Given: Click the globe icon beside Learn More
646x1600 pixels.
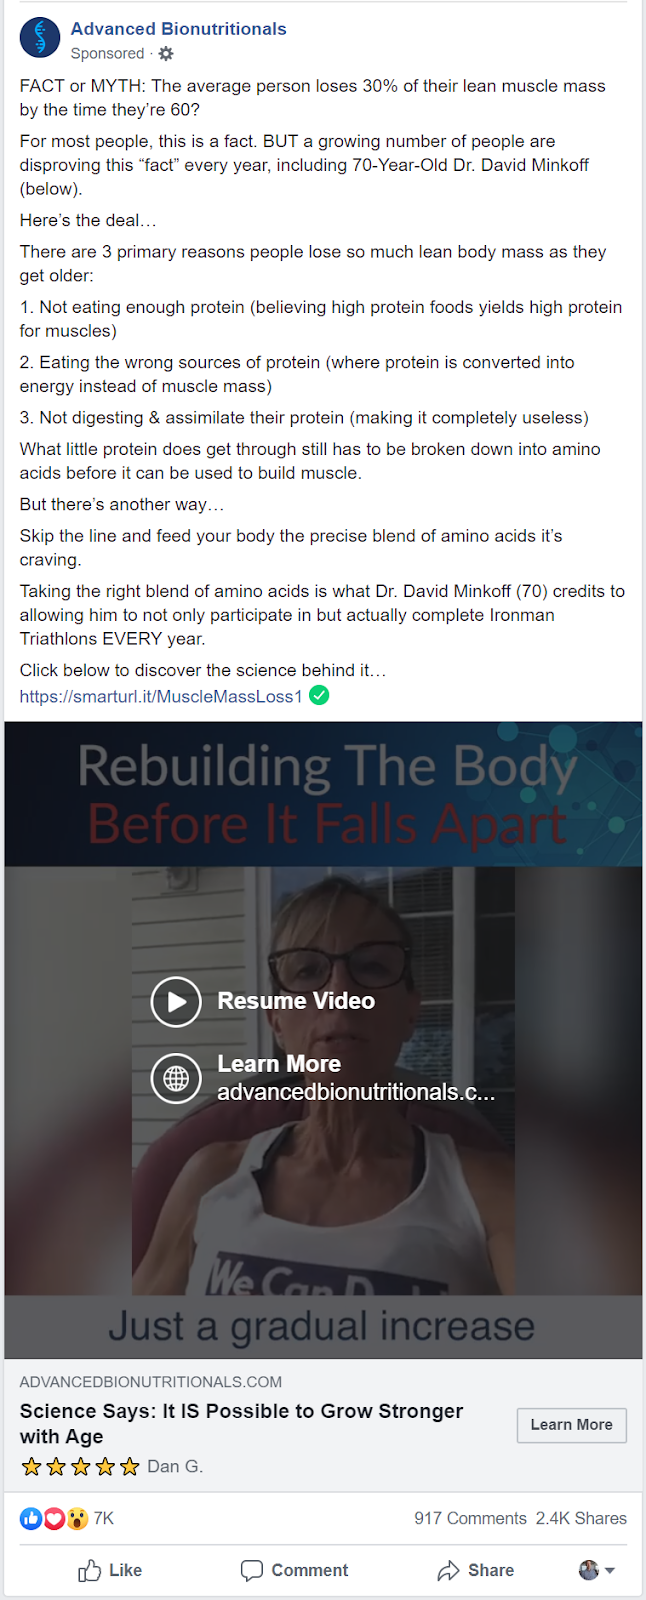Looking at the screenshot, I should click(x=176, y=1078).
